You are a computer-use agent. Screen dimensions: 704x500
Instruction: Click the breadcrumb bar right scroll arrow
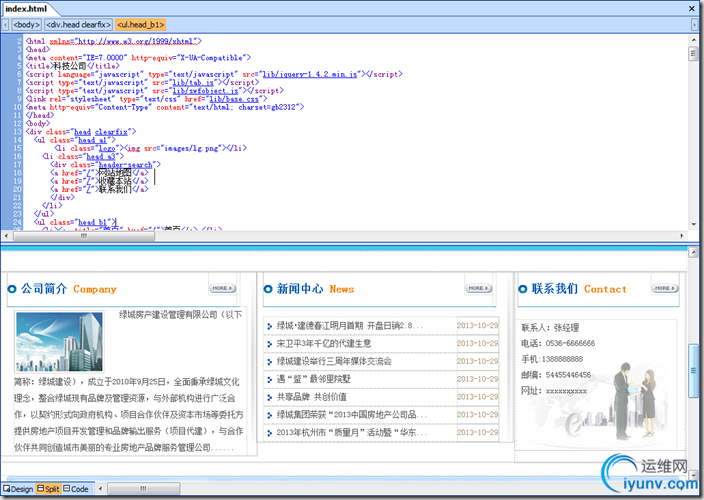pos(695,25)
